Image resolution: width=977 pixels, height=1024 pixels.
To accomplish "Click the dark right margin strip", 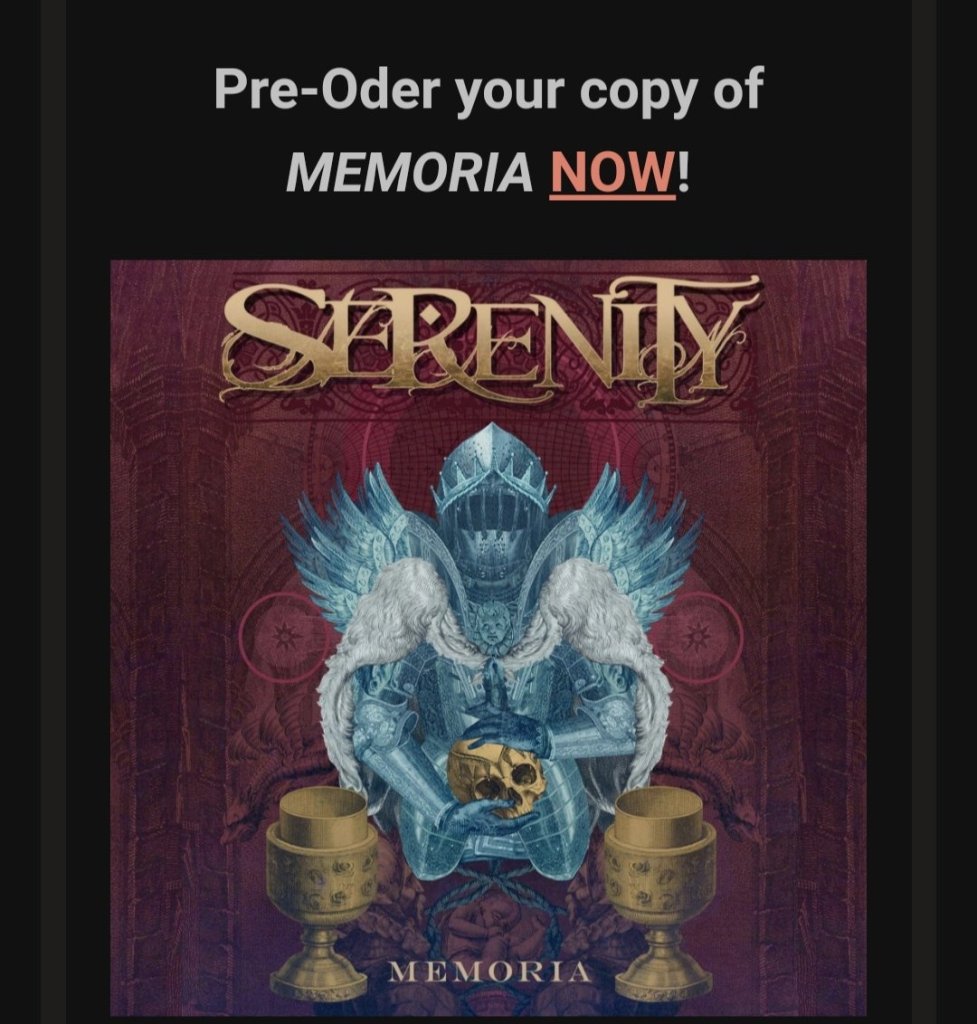I will pyautogui.click(x=923, y=512).
